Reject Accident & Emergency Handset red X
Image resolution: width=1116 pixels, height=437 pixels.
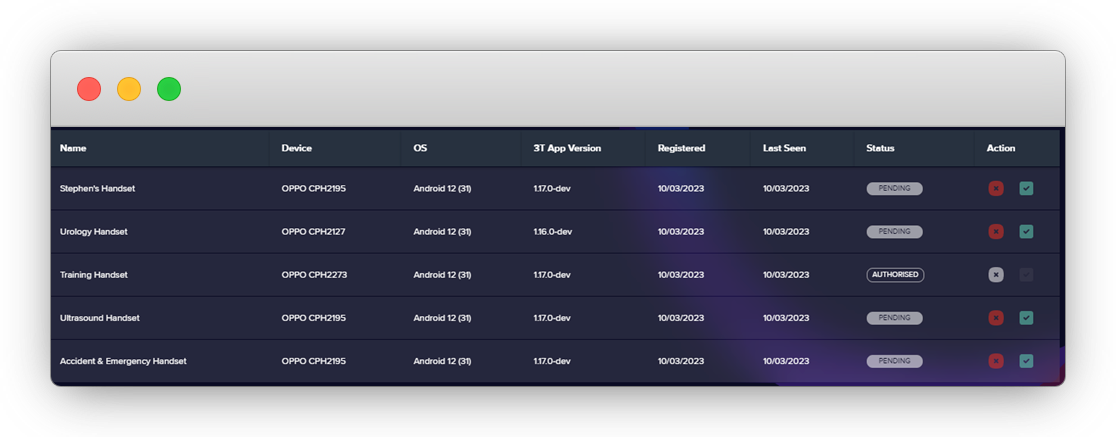[996, 361]
